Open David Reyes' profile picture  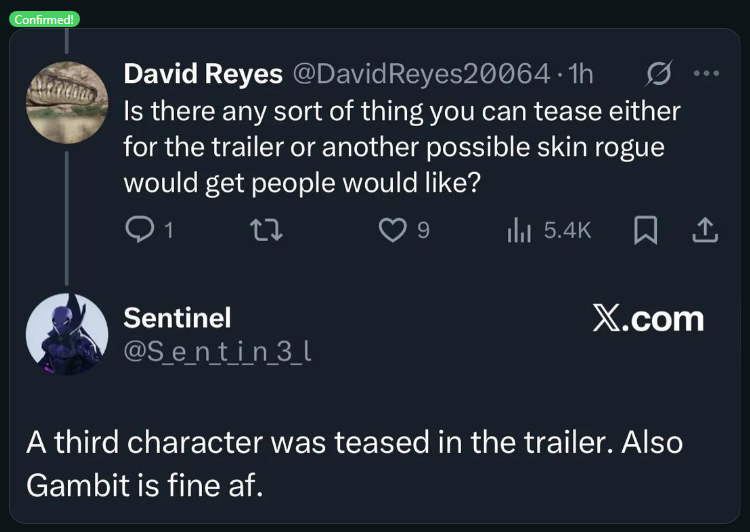pyautogui.click(x=66, y=101)
